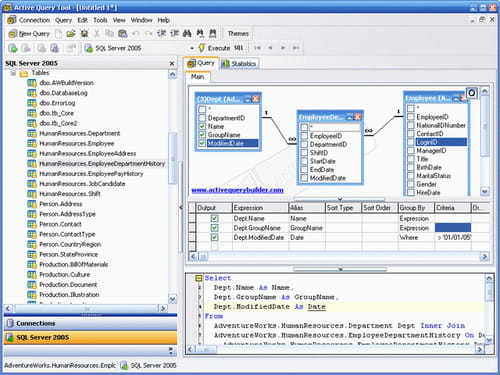The height and width of the screenshot is (375, 500).
Task: Uncheck GroupName checkbox in Dept table
Action: click(202, 135)
